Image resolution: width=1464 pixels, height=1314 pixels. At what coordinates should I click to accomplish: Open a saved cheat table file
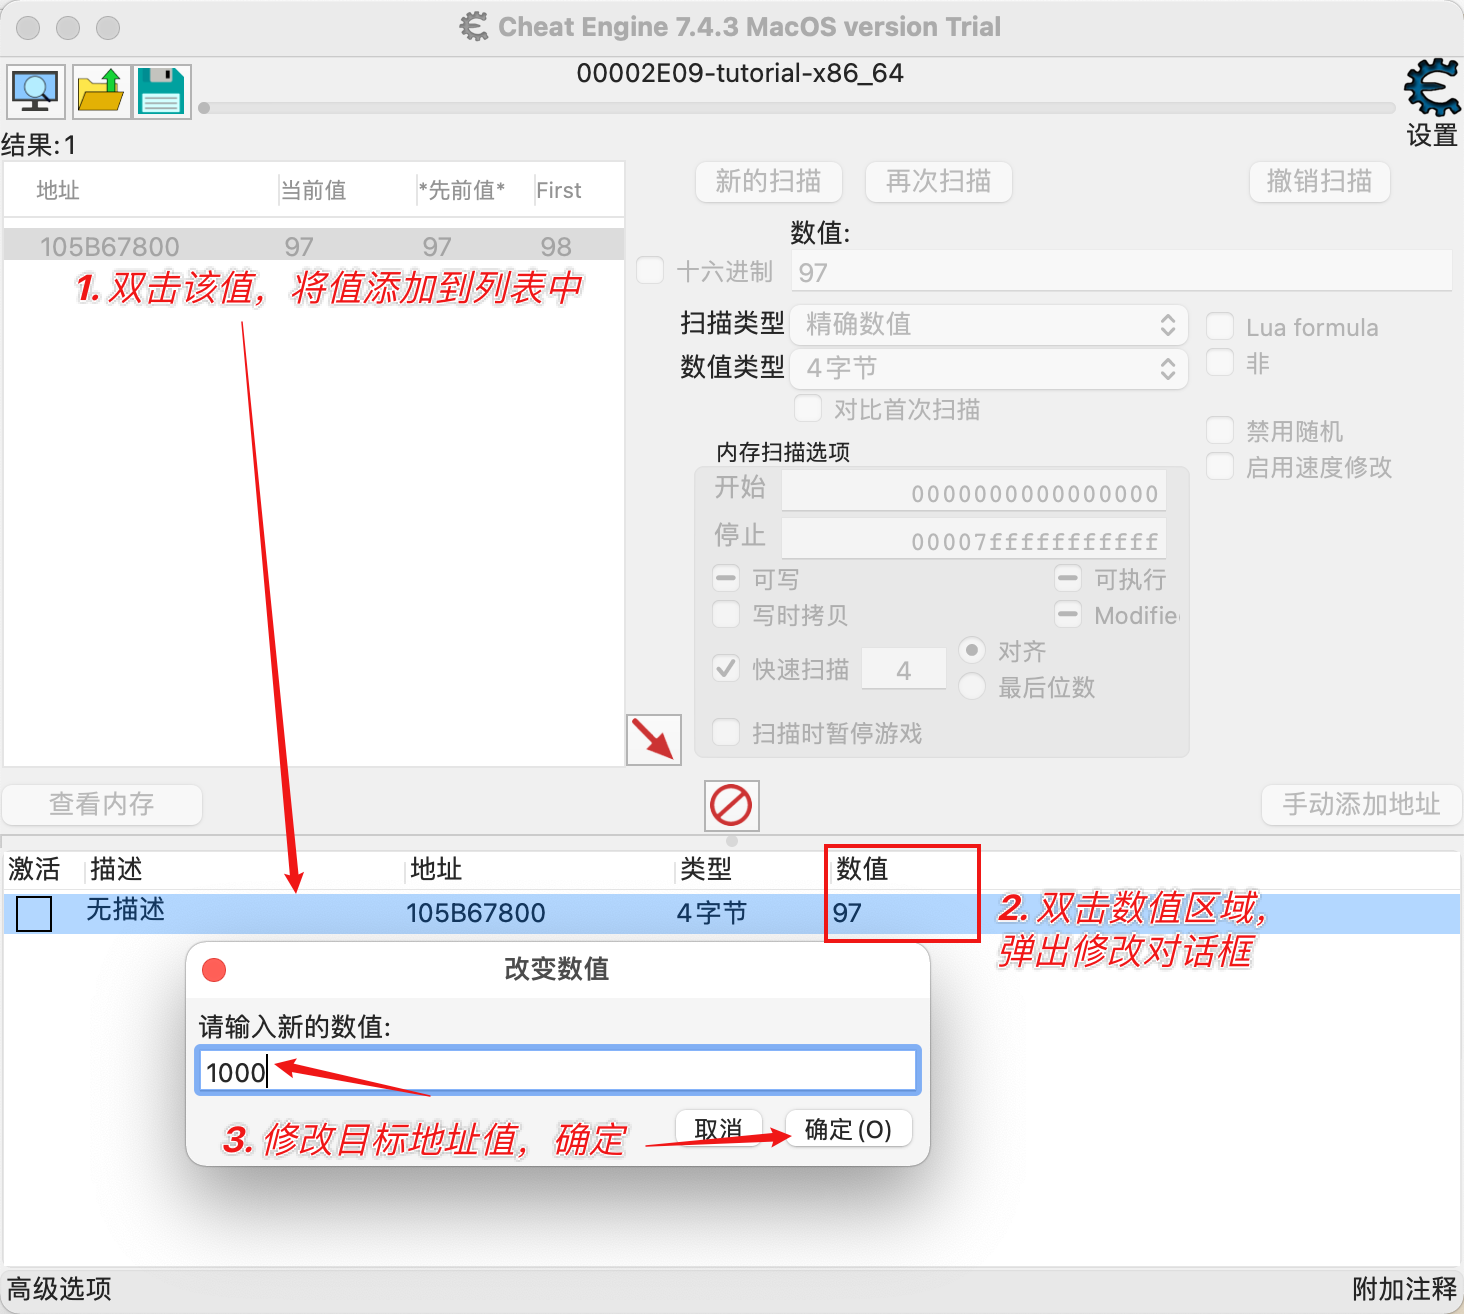click(101, 91)
